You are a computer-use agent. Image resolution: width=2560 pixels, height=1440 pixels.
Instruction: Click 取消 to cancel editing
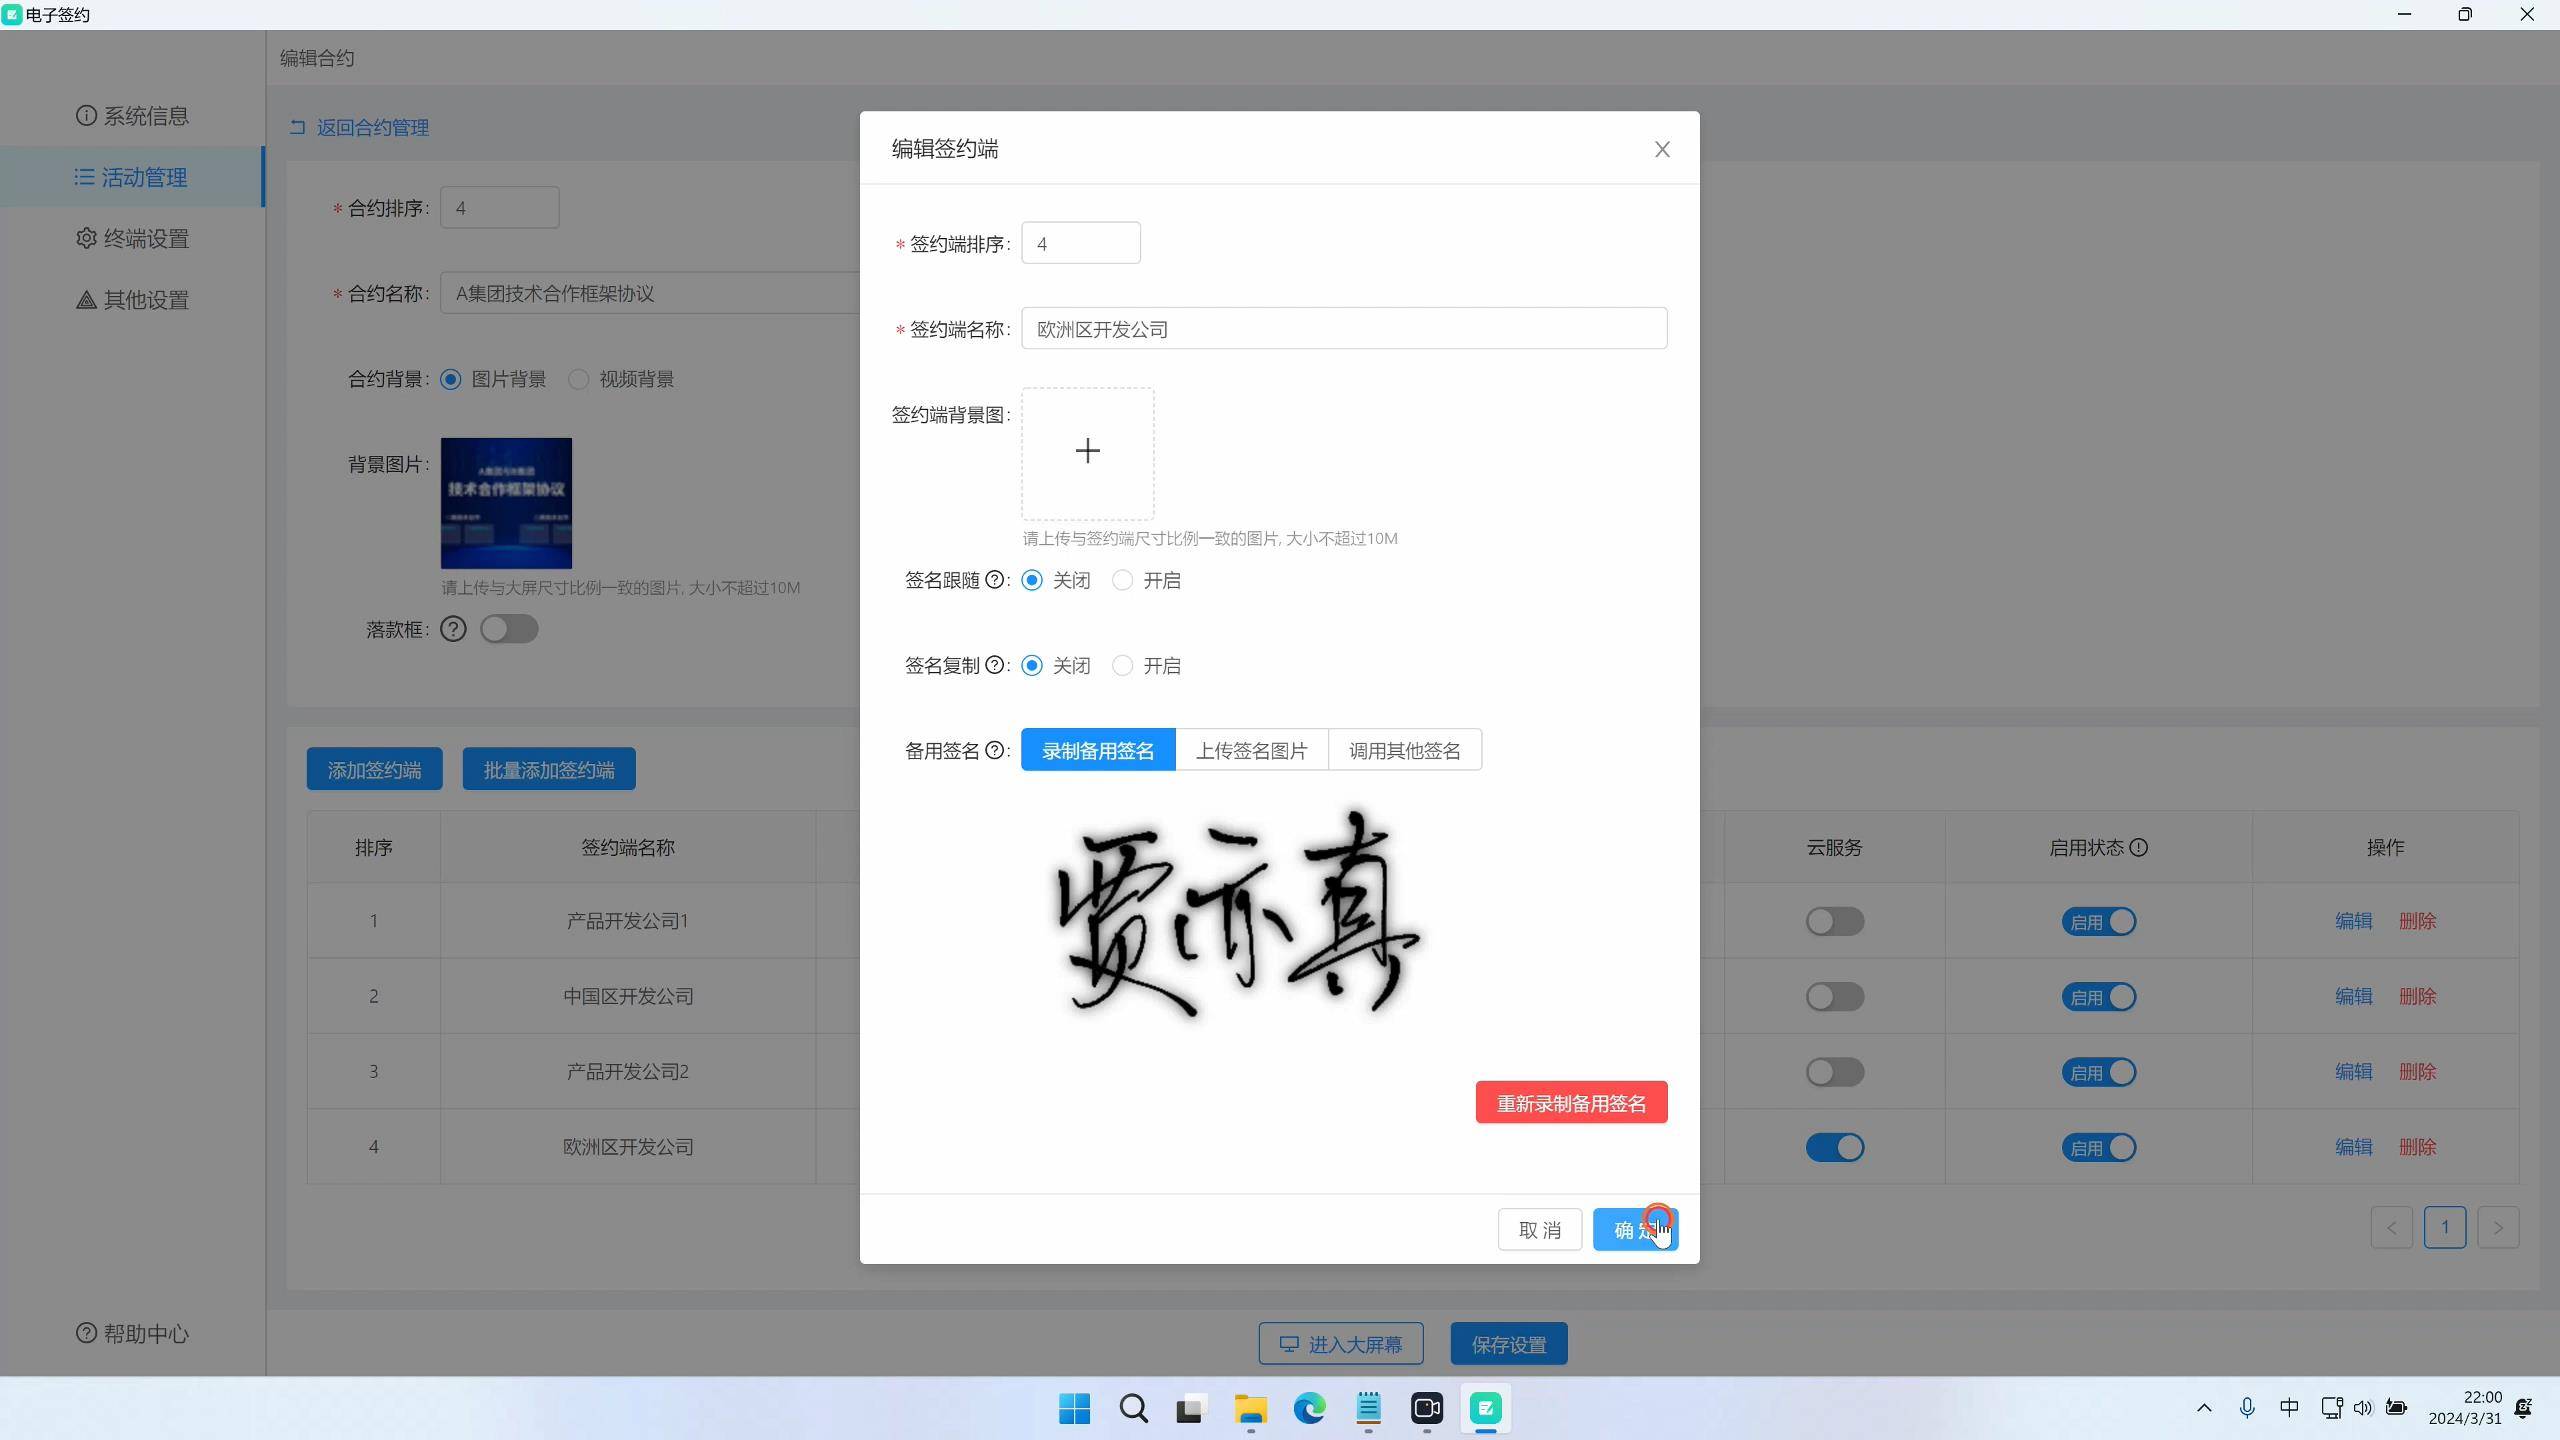coord(1538,1230)
